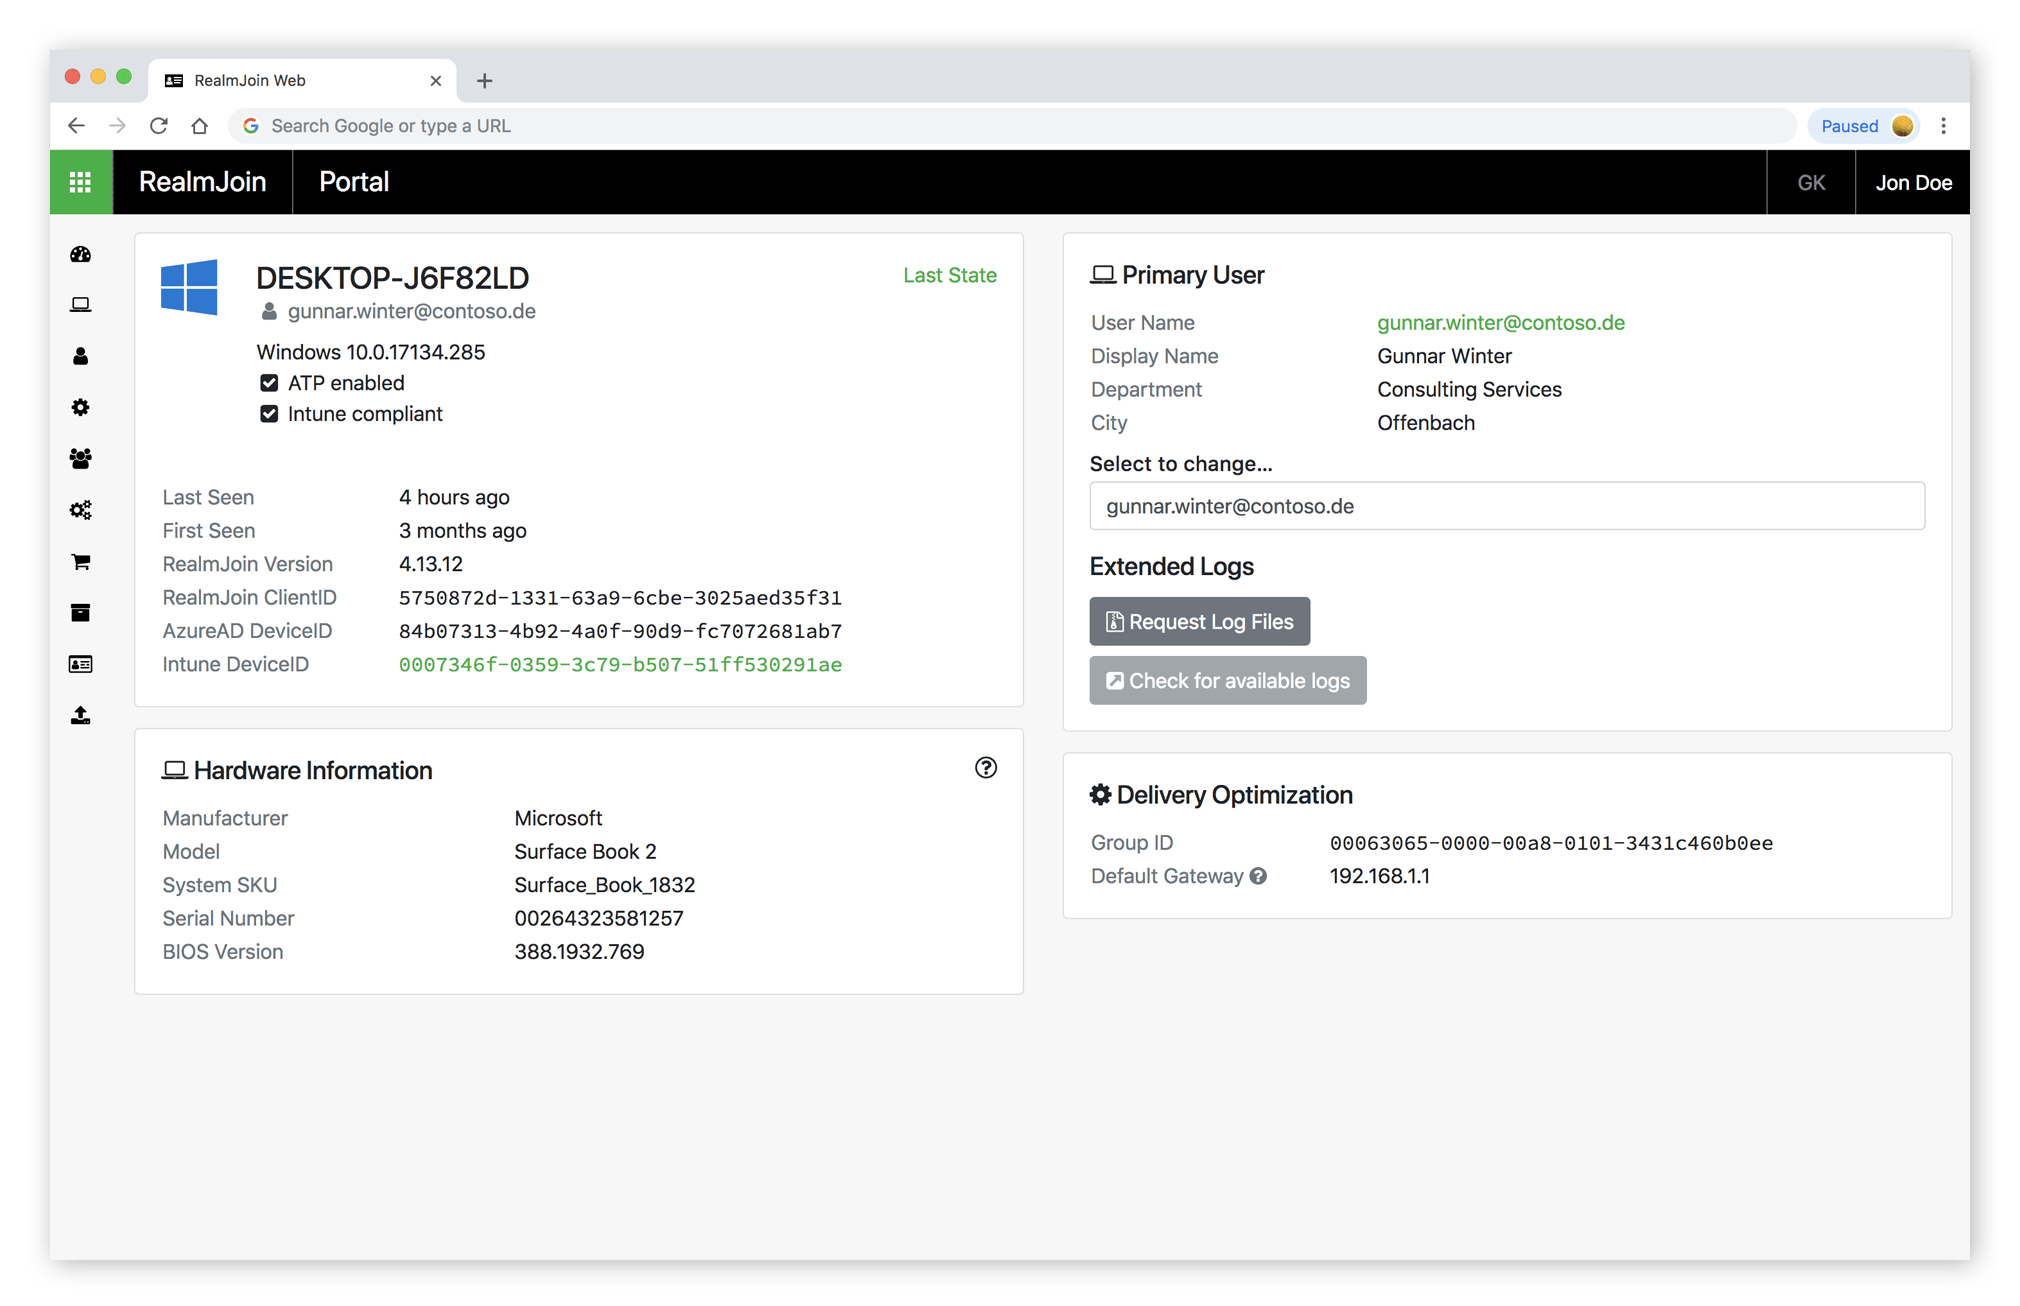Click the BIOS Version 388.1932.769 value
This screenshot has width=2020, height=1306.
pyautogui.click(x=579, y=952)
